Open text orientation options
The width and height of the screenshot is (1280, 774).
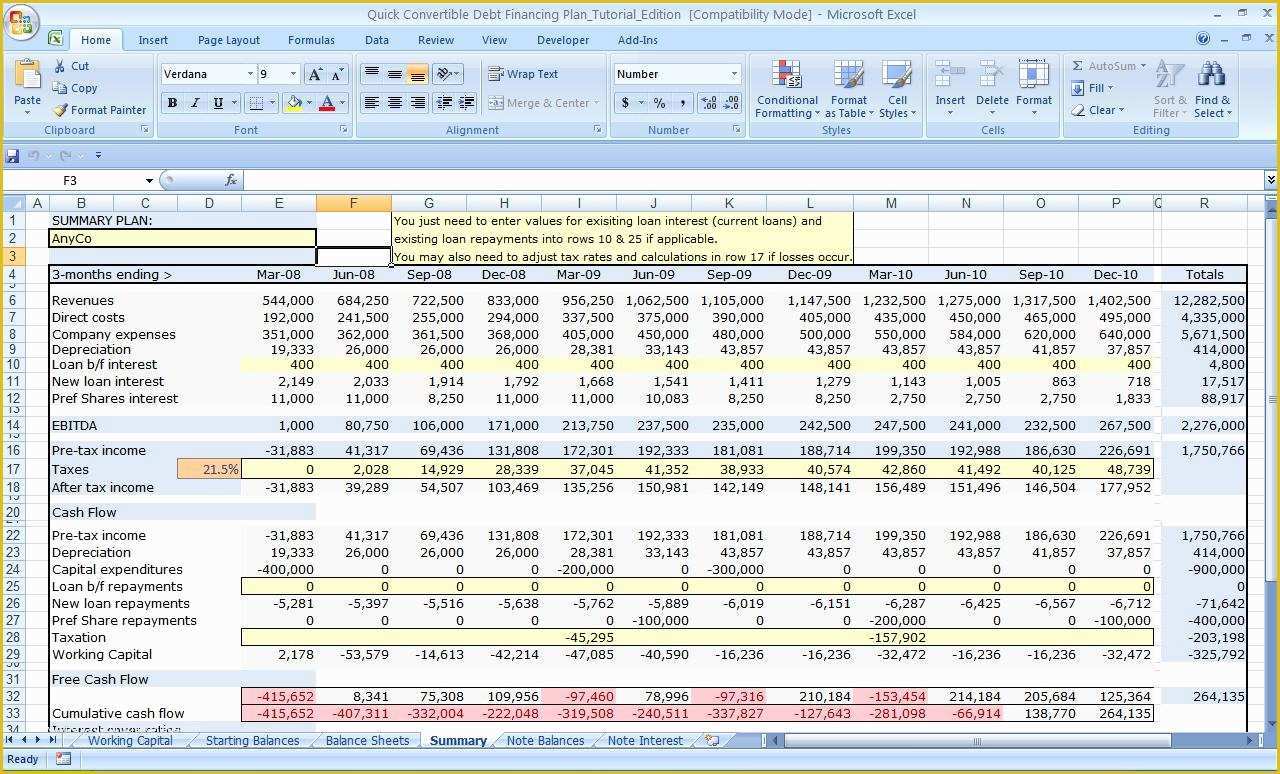pos(447,74)
